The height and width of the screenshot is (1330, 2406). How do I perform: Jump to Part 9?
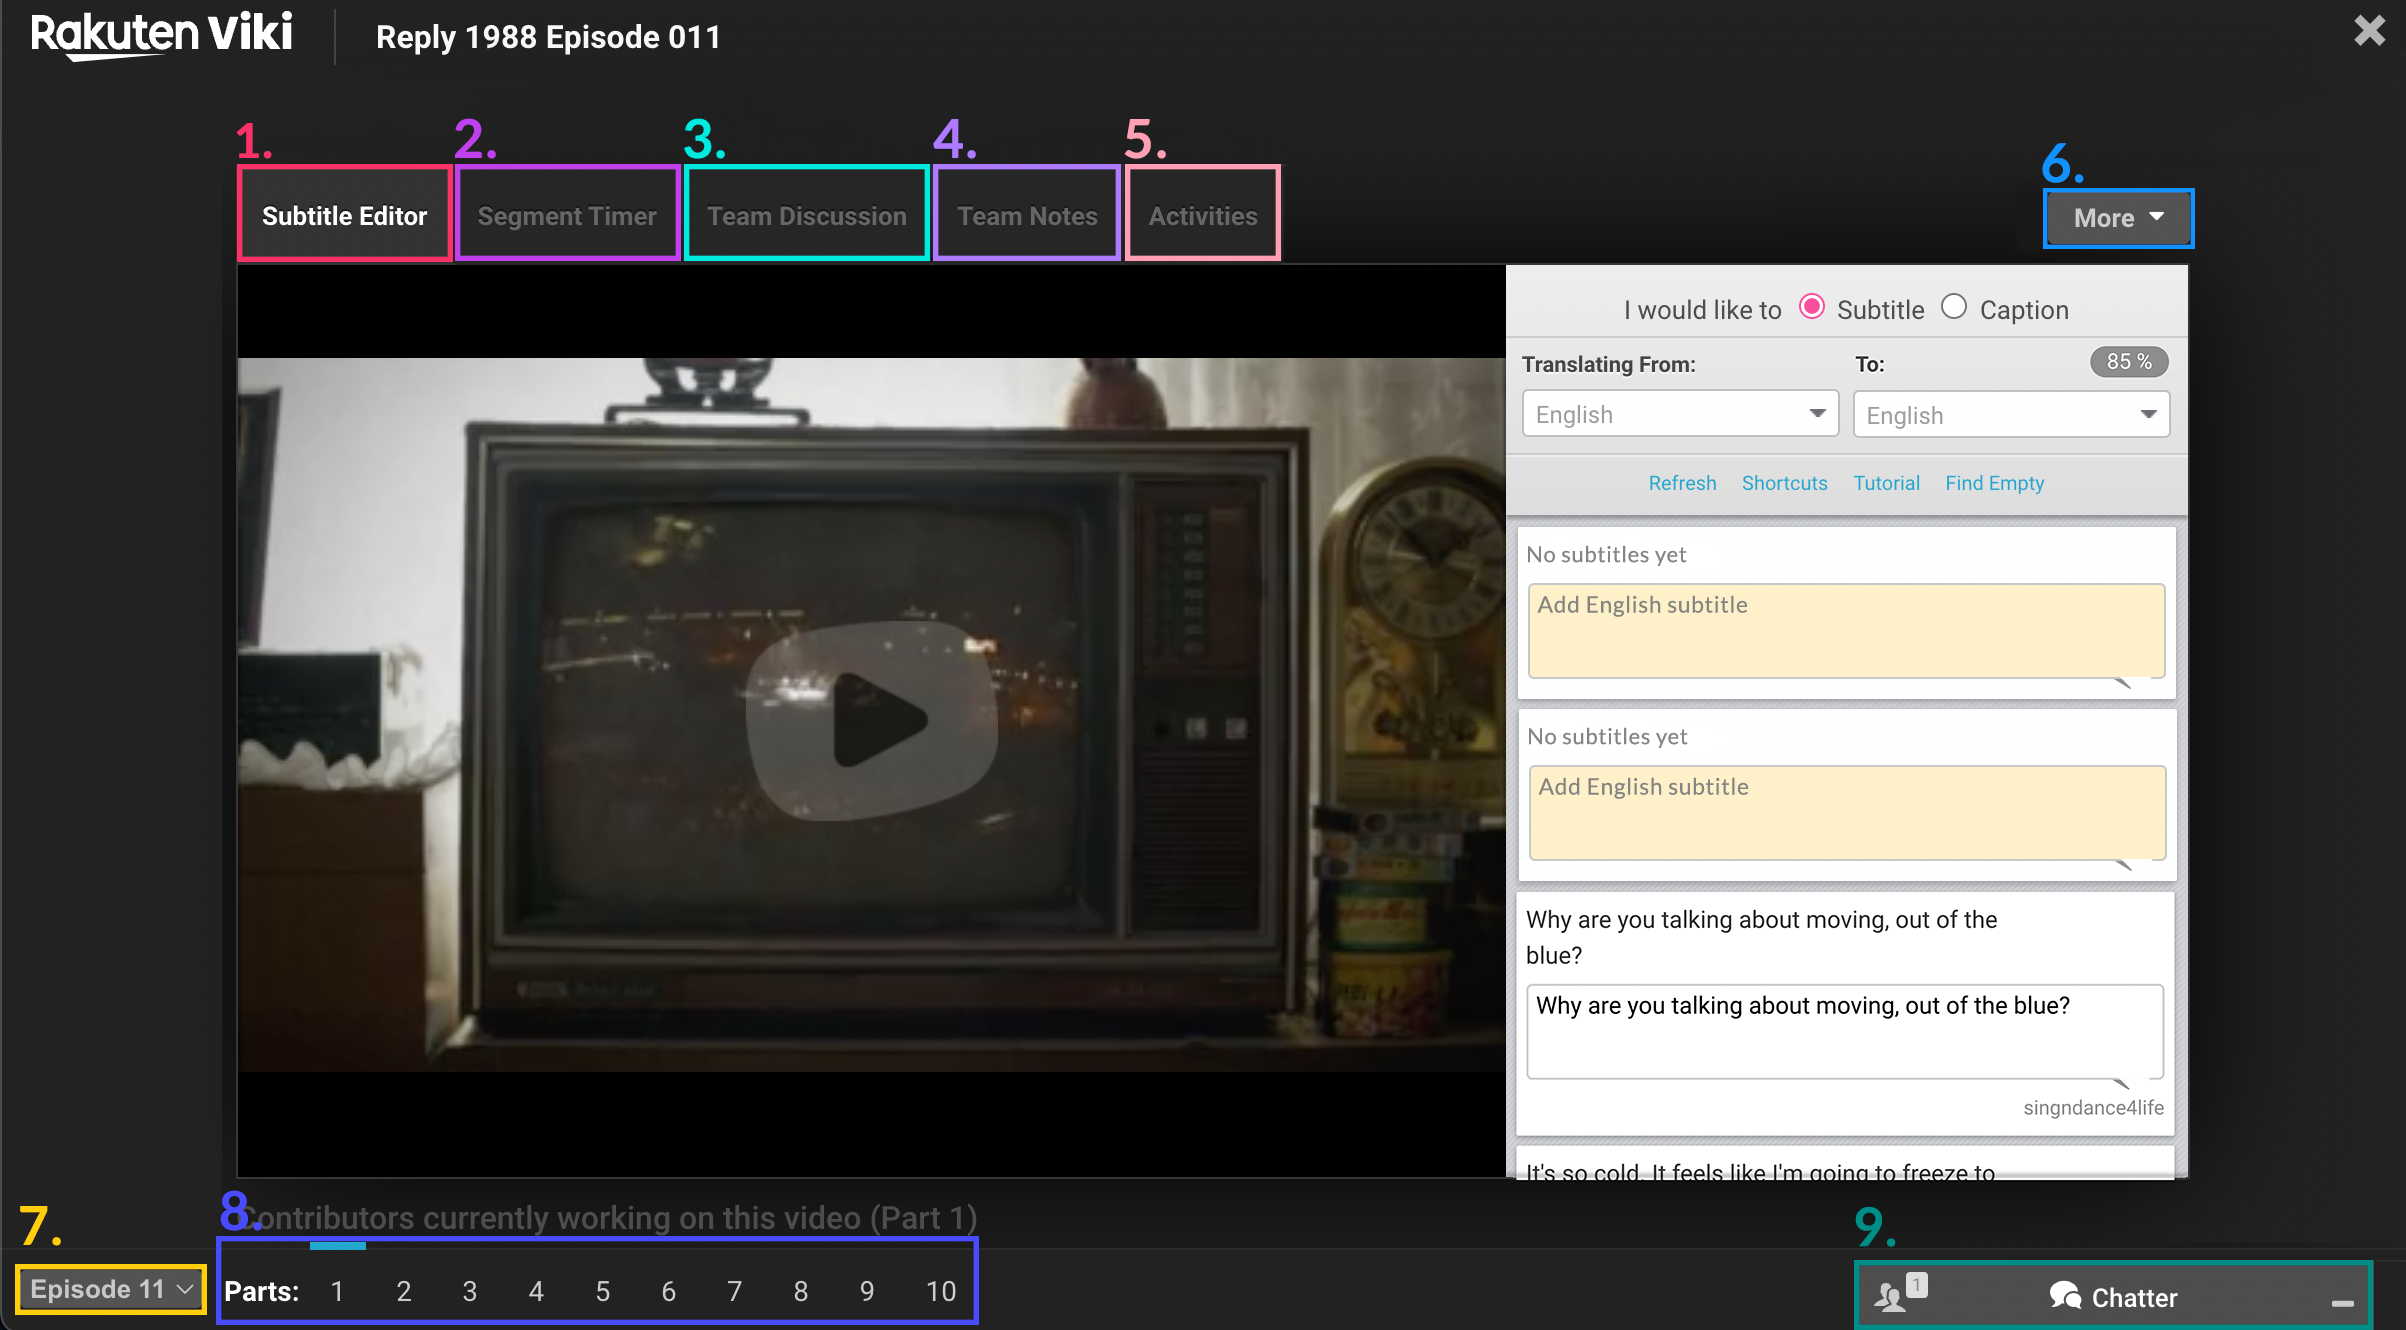867,1291
